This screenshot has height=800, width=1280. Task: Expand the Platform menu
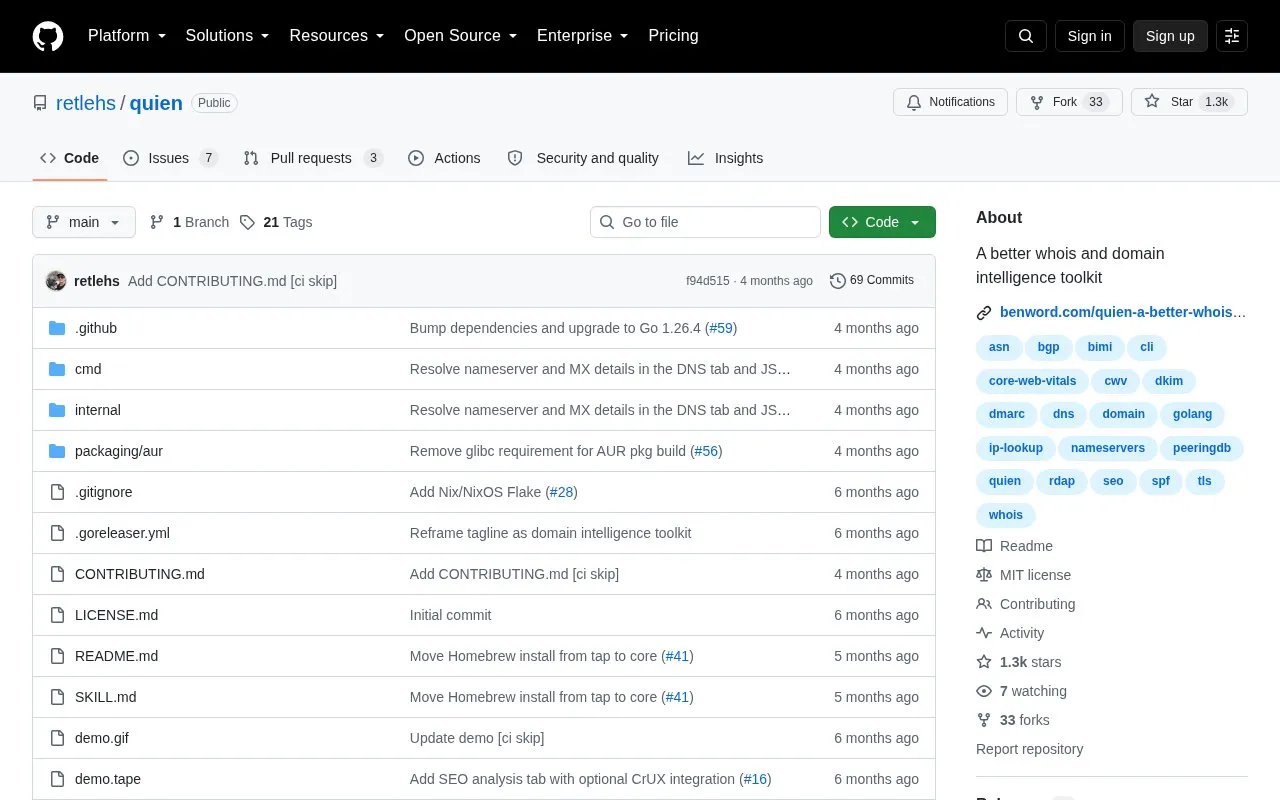(x=127, y=36)
